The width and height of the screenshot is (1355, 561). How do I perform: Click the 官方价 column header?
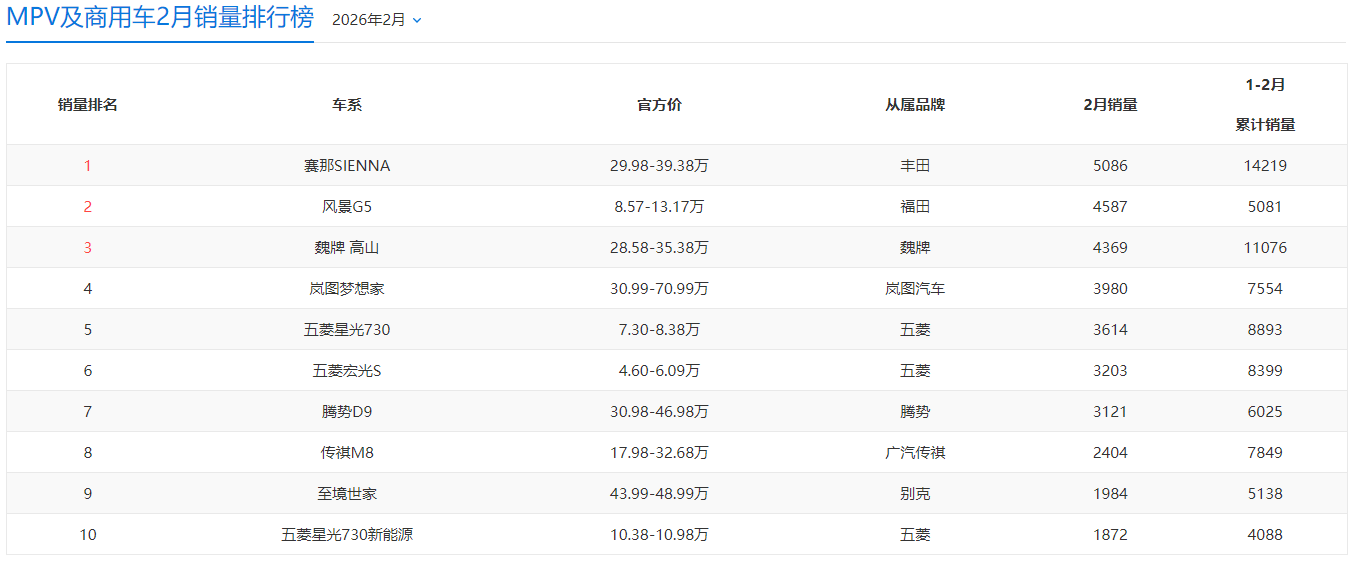point(659,105)
